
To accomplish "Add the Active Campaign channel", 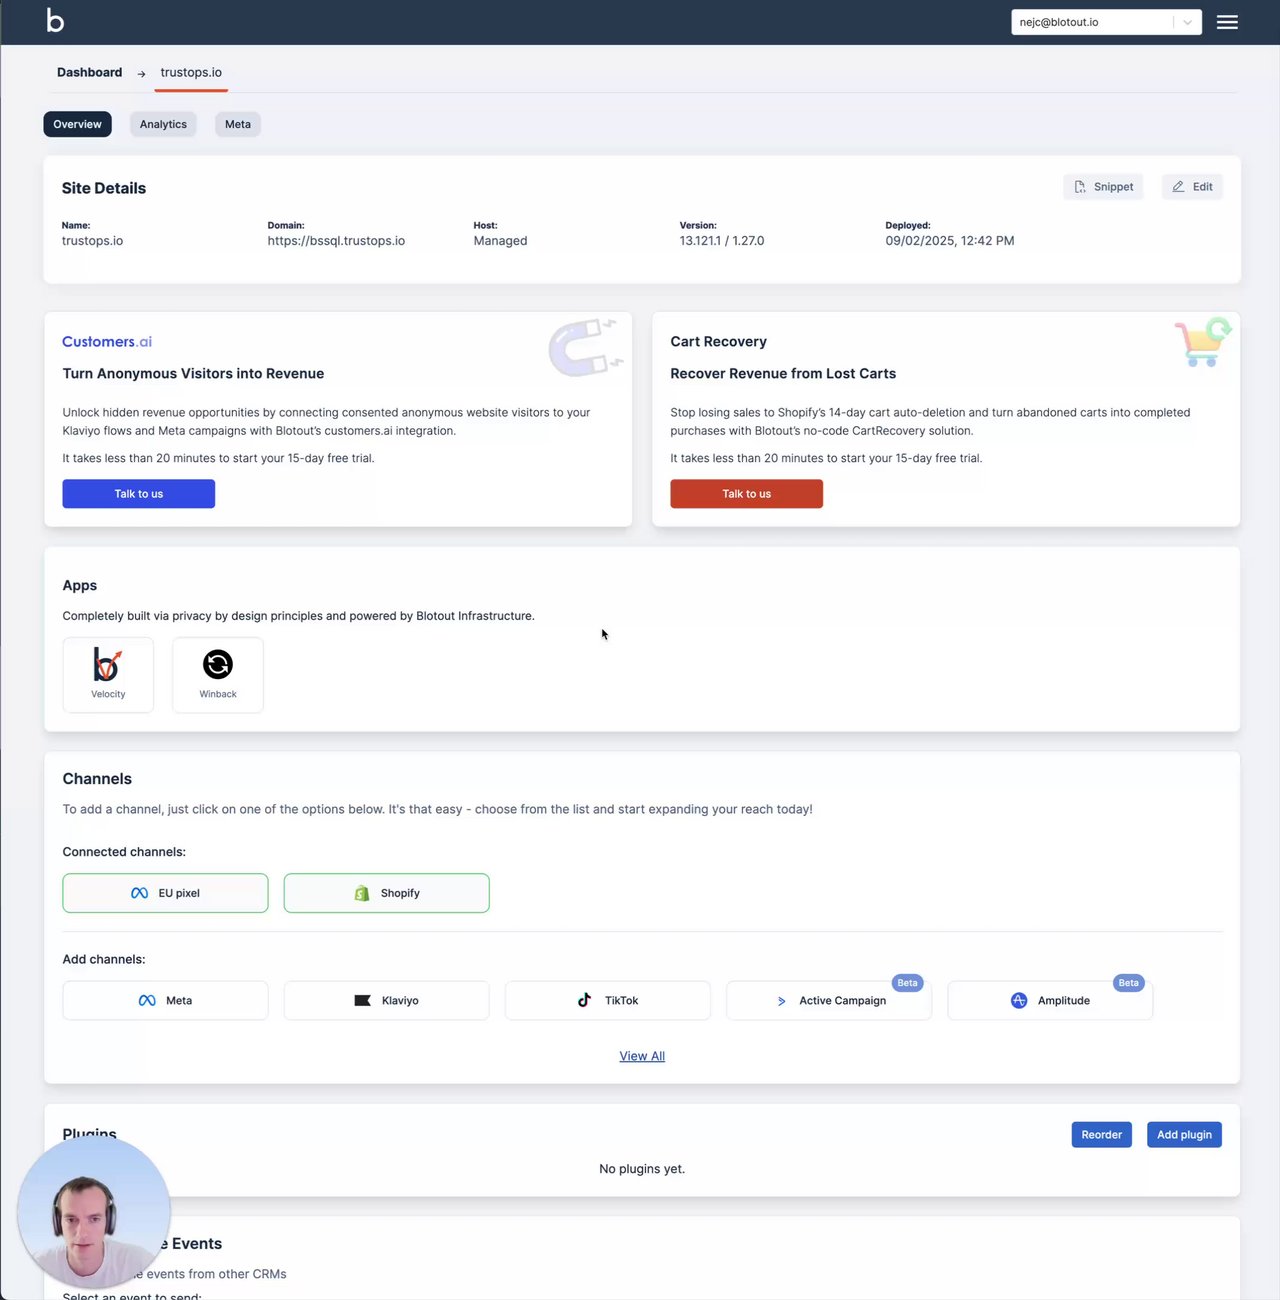I will (829, 1000).
